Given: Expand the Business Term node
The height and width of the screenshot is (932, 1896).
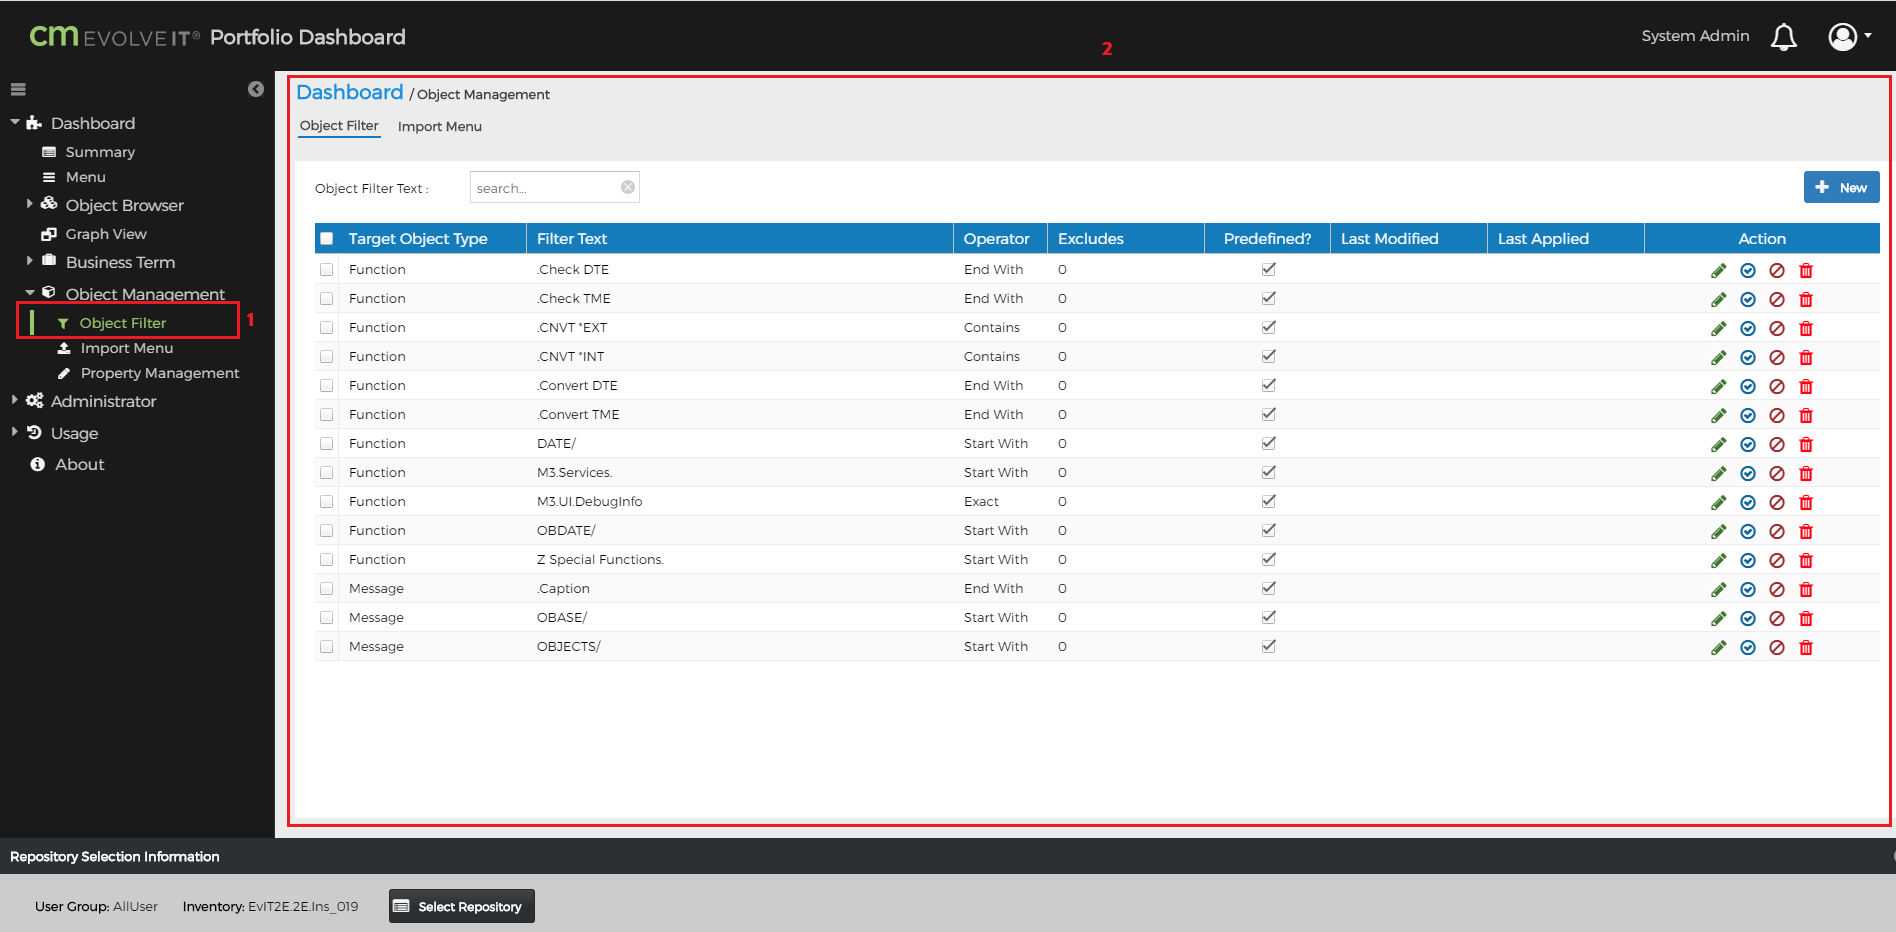Looking at the screenshot, I should 29,260.
